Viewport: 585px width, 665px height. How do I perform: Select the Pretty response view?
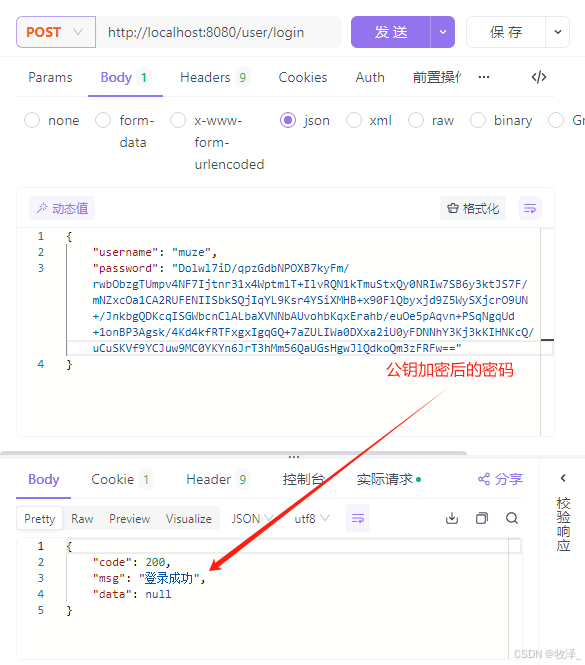click(39, 518)
